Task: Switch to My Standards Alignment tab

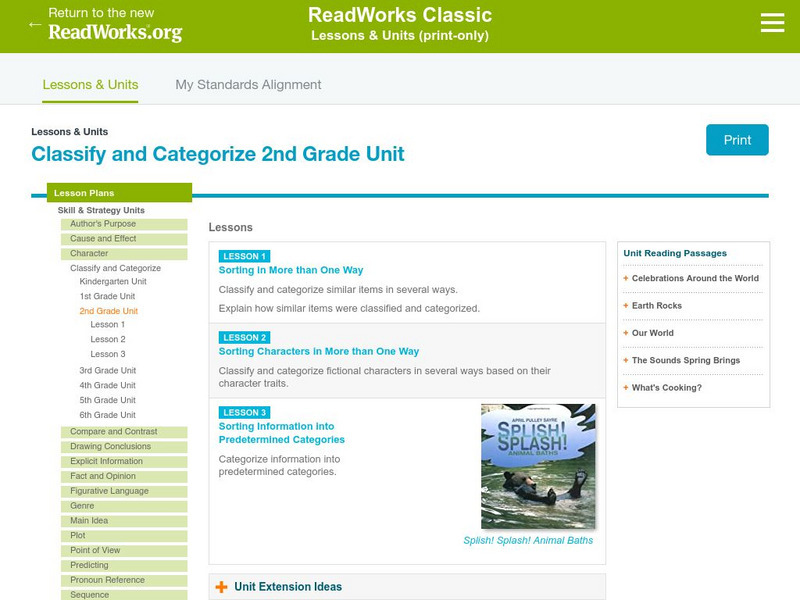Action: point(248,85)
